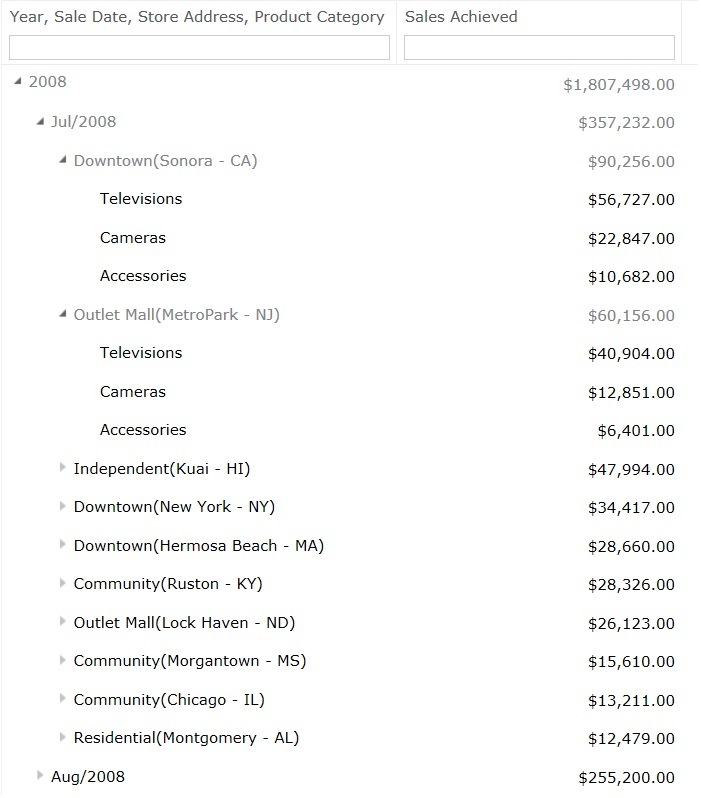701x798 pixels.
Task: Expand the Aug/2008 month row
Action: [x=40, y=776]
